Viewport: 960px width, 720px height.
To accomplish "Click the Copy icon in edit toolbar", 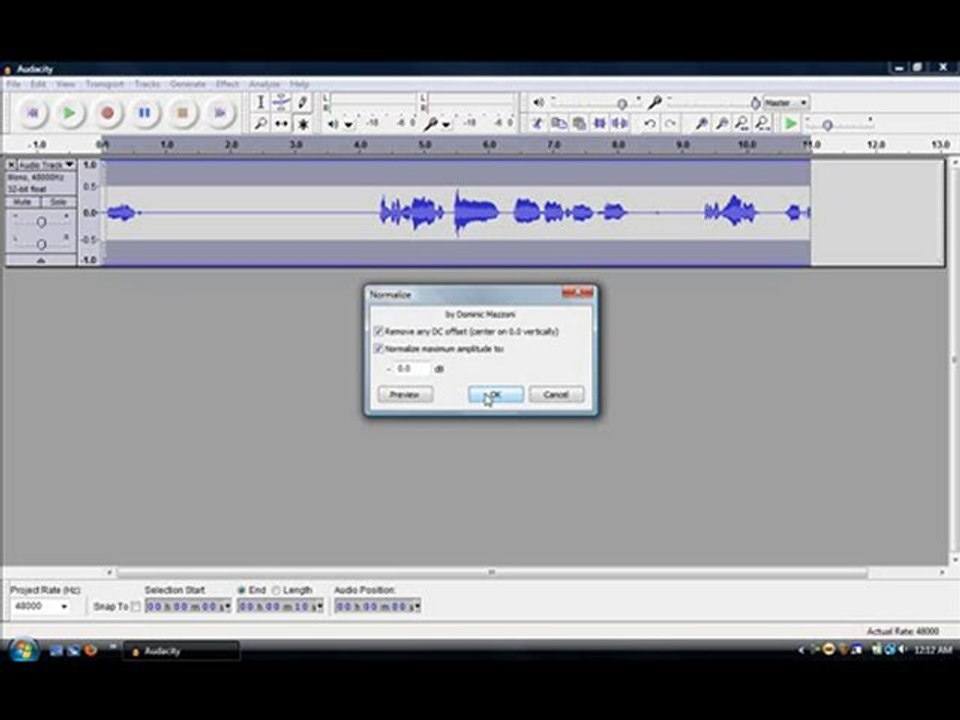I will point(558,124).
